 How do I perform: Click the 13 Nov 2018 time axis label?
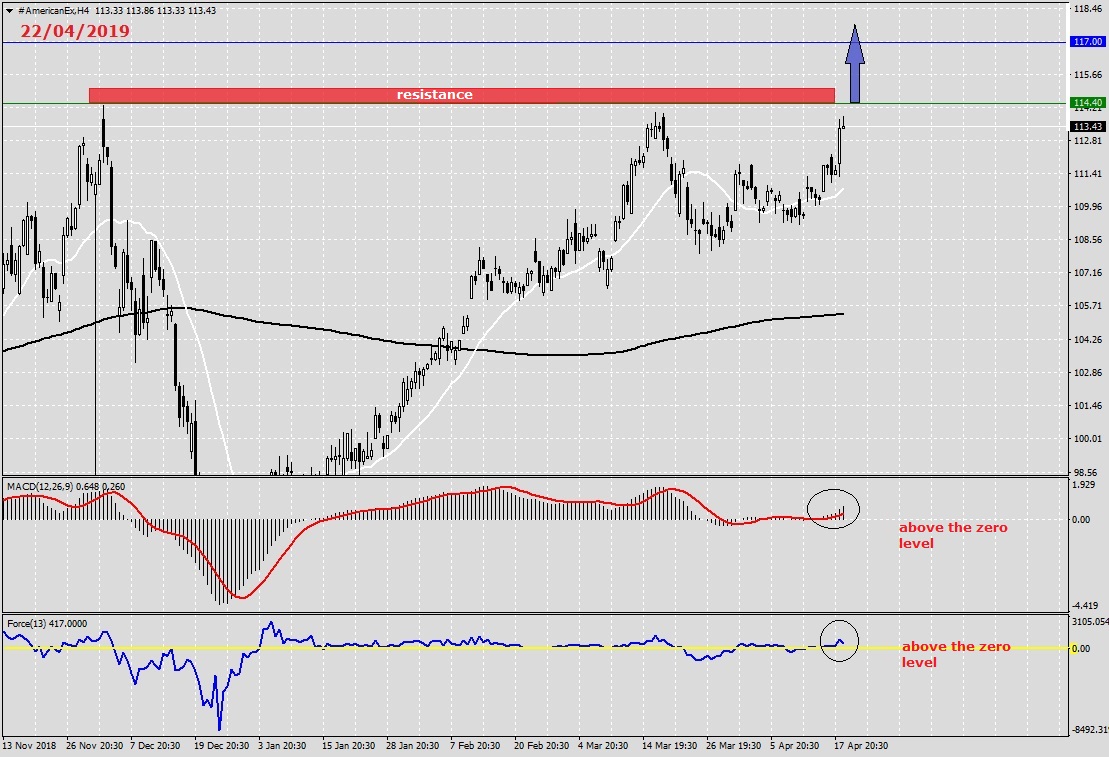pos(28,746)
